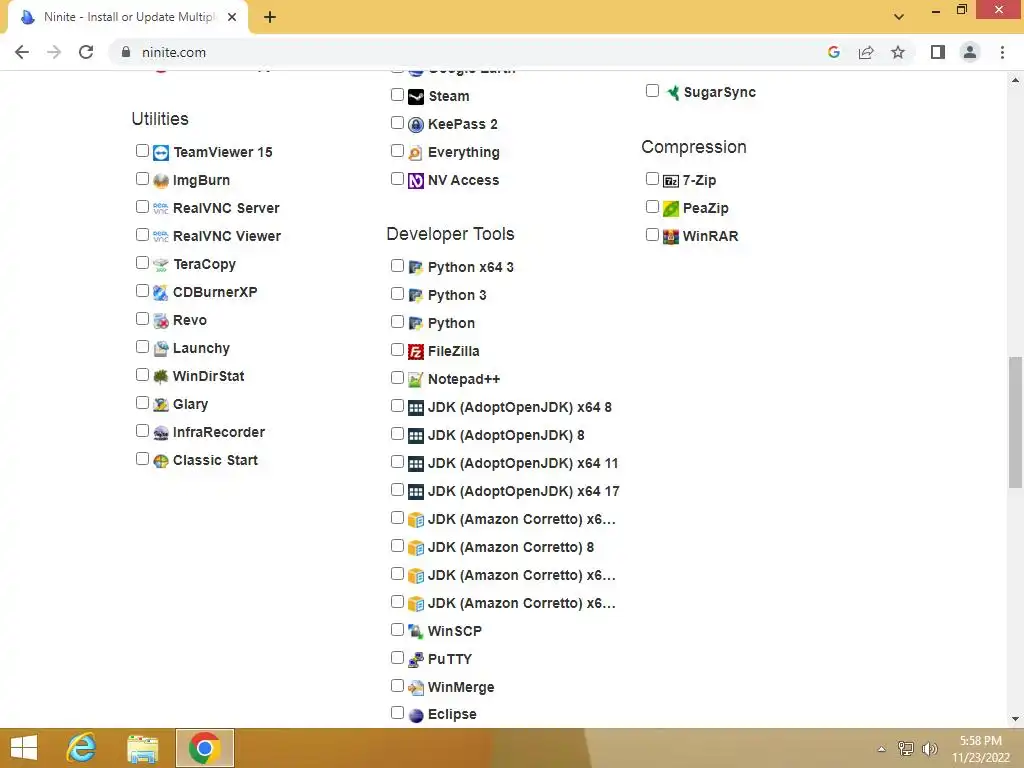The width and height of the screenshot is (1024, 768).
Task: Click the Chrome taskbar icon
Action: [204, 748]
